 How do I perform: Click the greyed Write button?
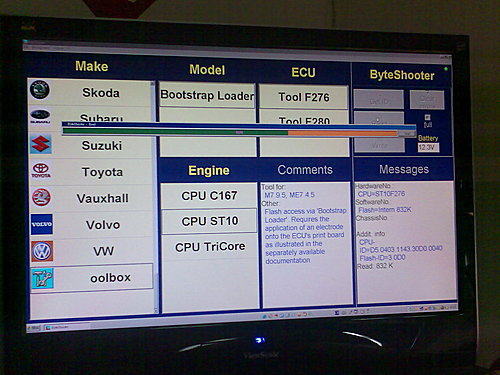pyautogui.click(x=380, y=145)
